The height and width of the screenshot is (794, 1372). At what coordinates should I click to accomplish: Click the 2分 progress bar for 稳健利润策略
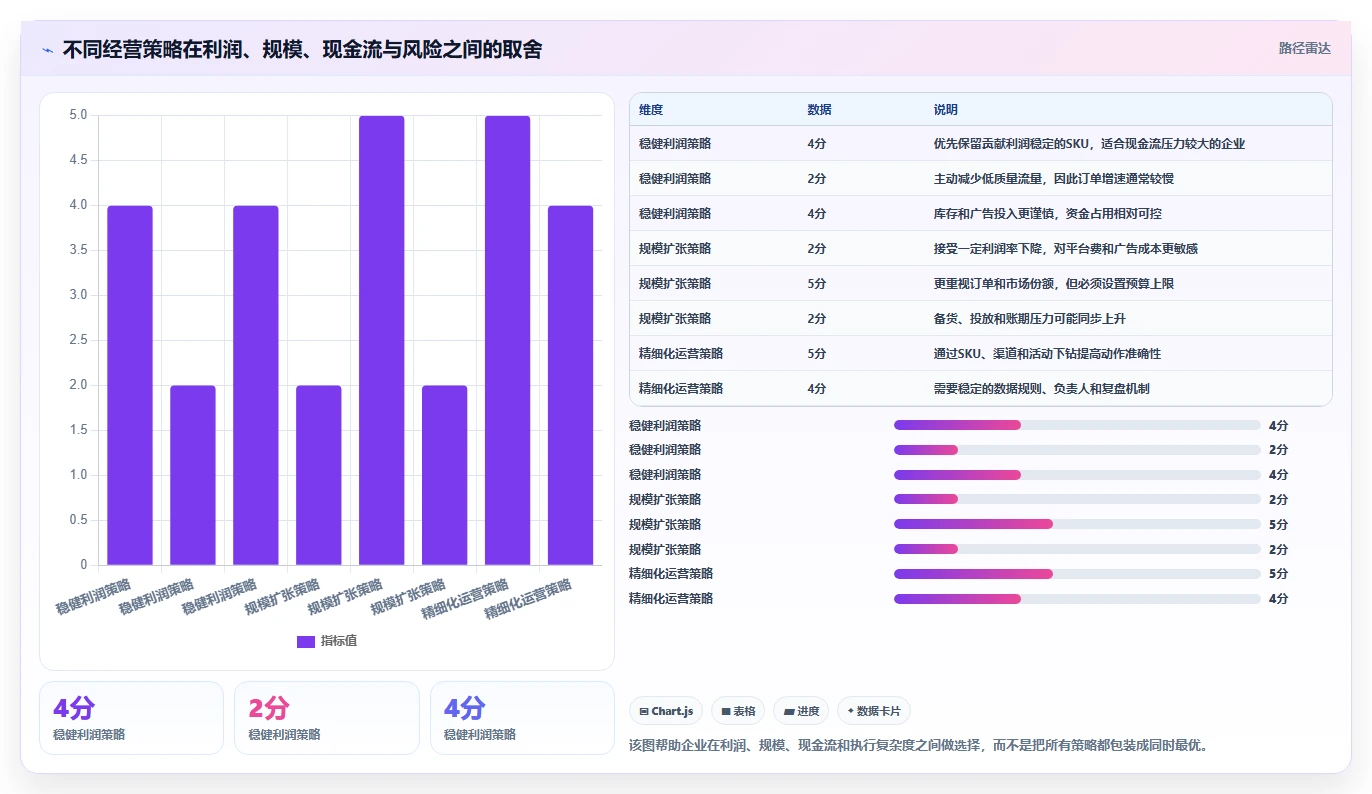[x=1077, y=450]
